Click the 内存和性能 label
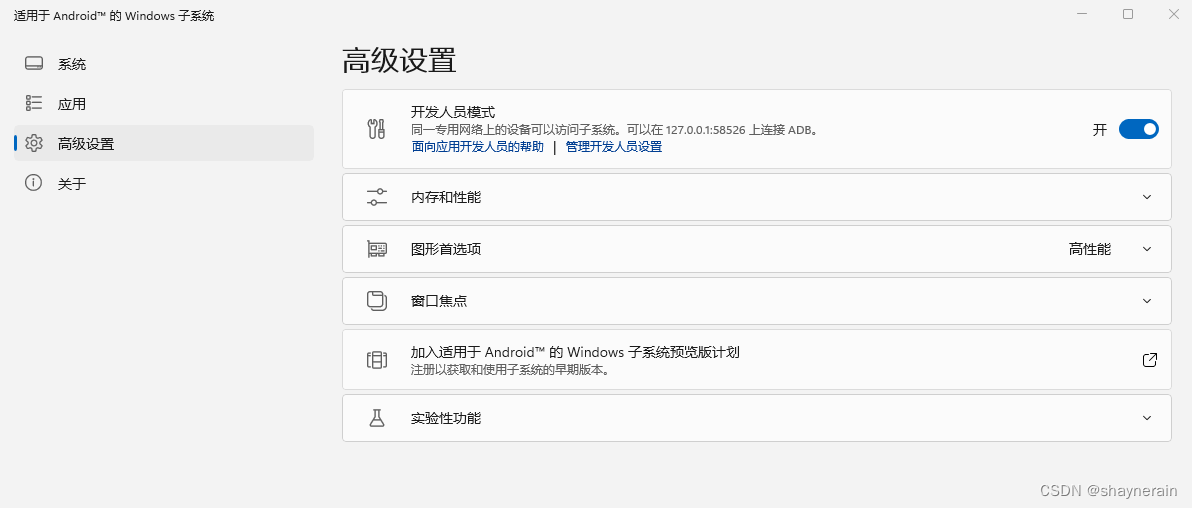Screen dimensions: 1192x508 445,197
